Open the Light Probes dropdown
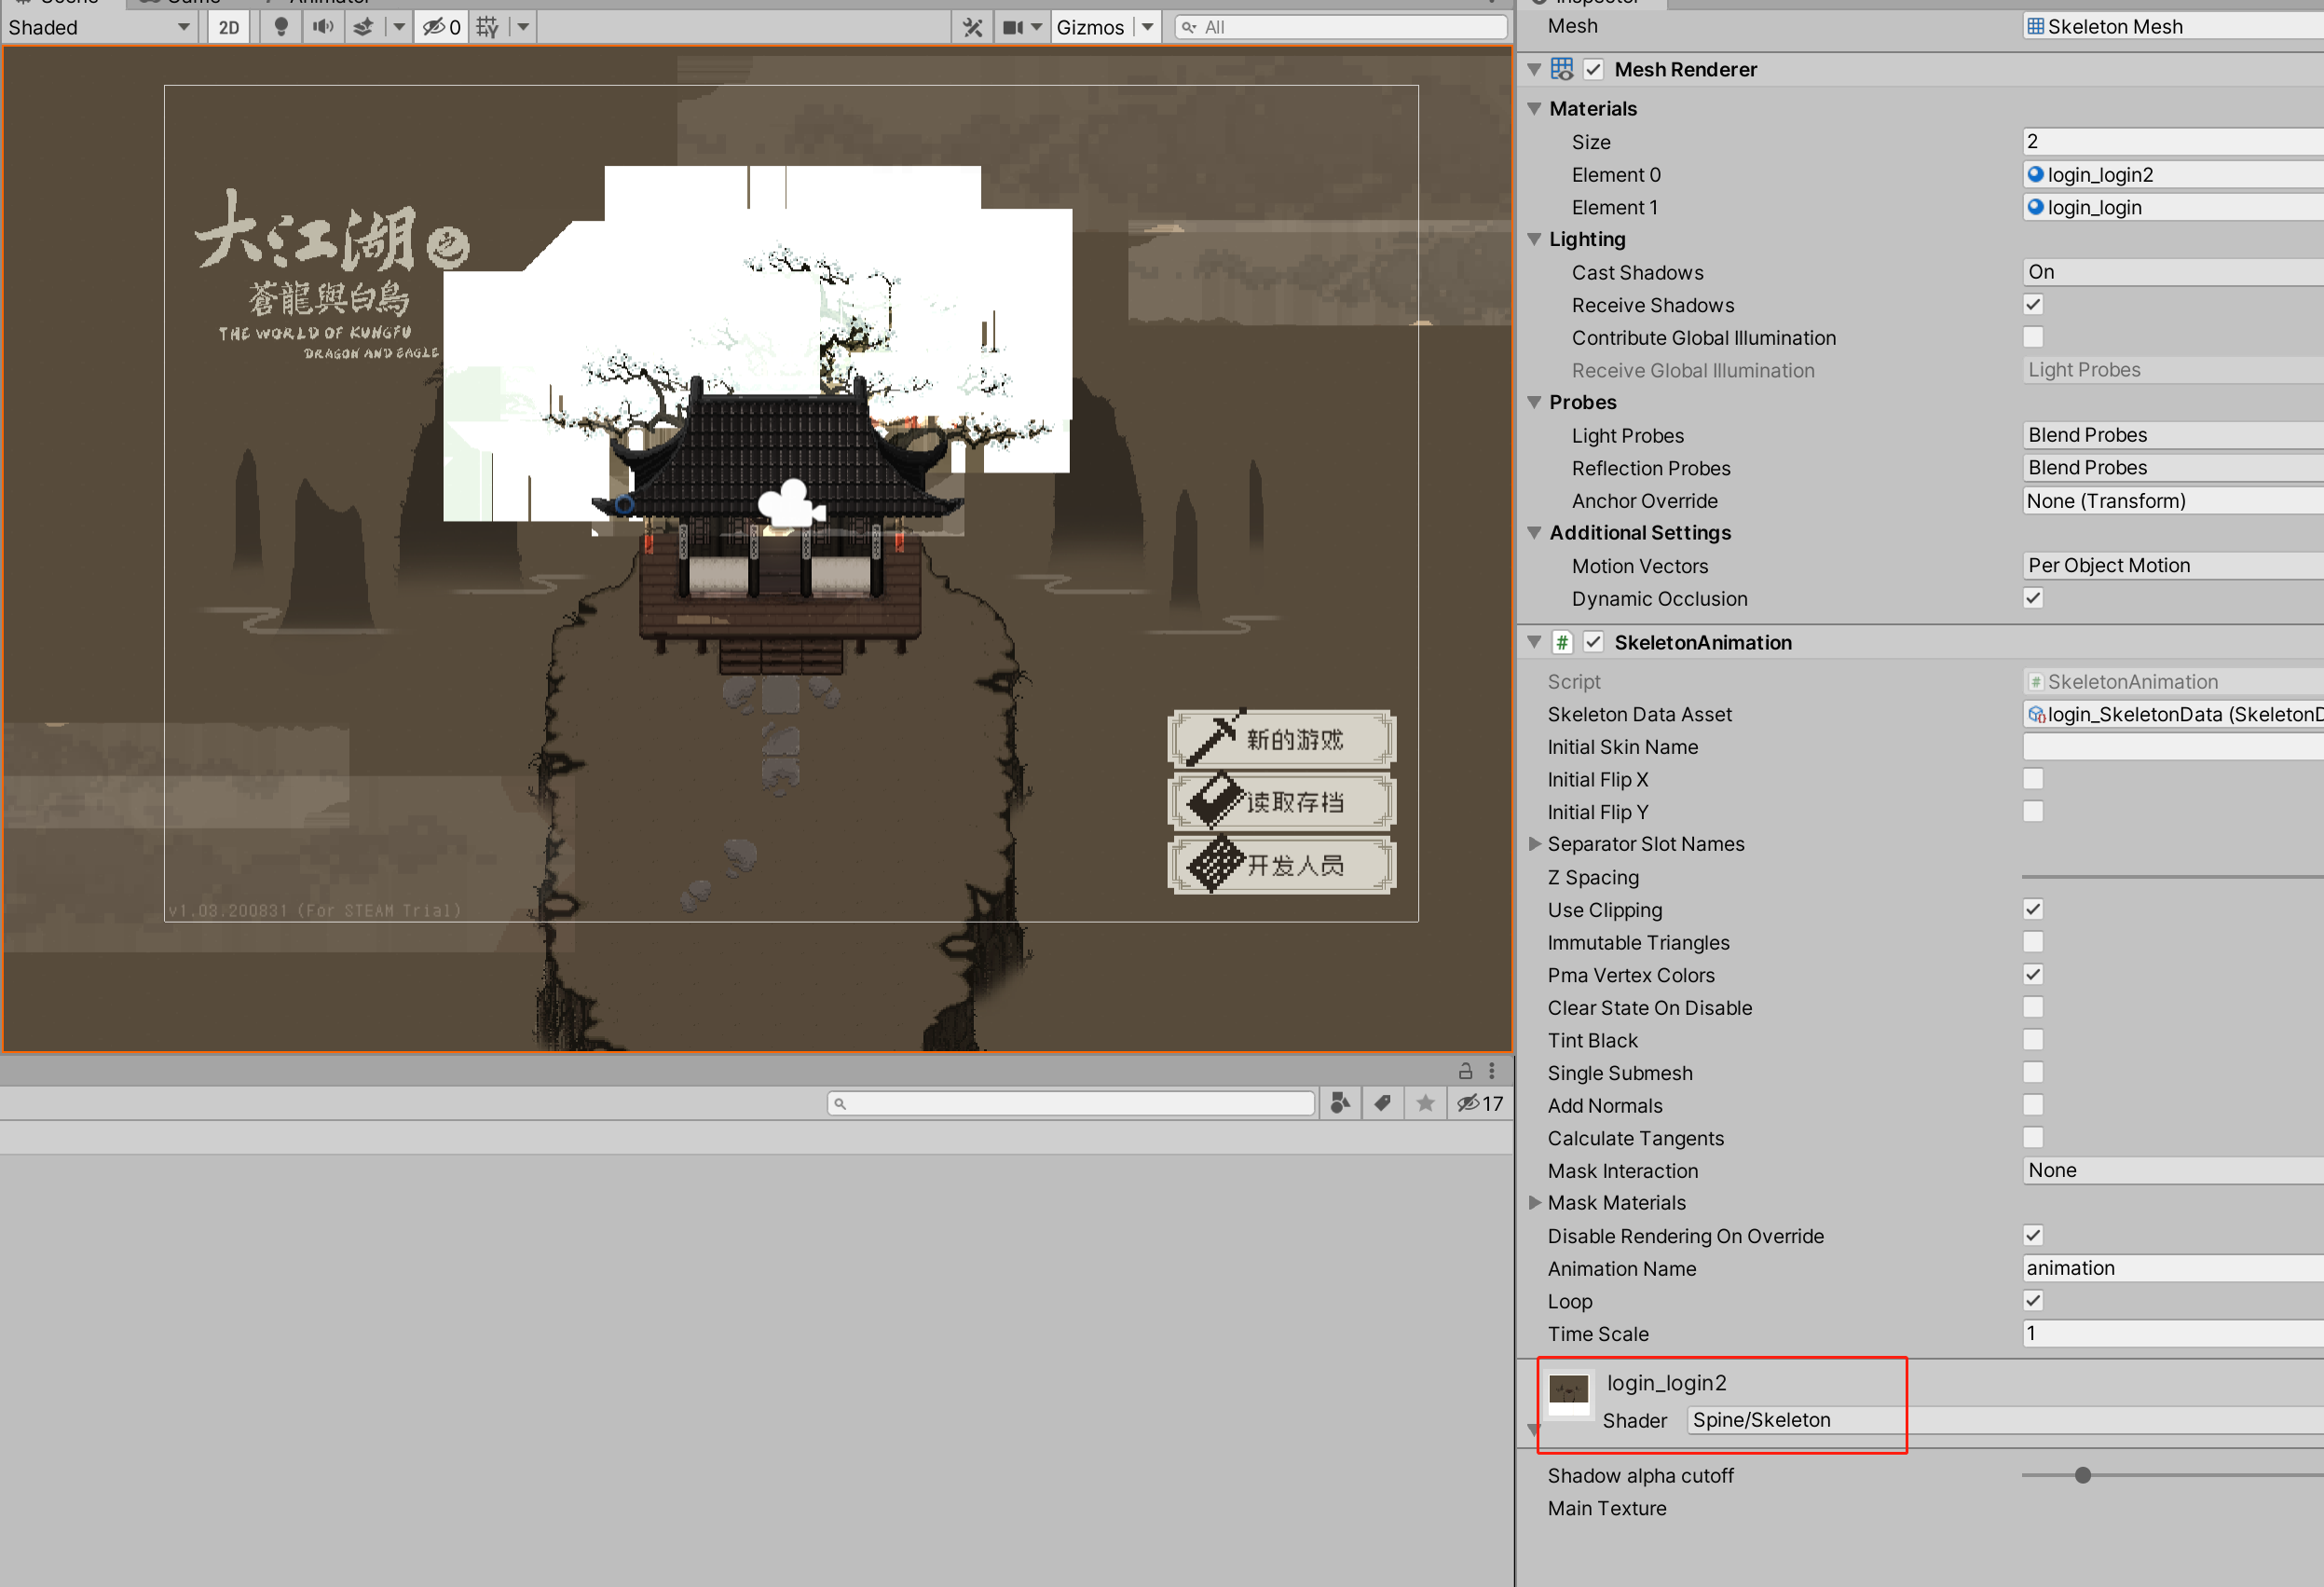 [2172, 435]
